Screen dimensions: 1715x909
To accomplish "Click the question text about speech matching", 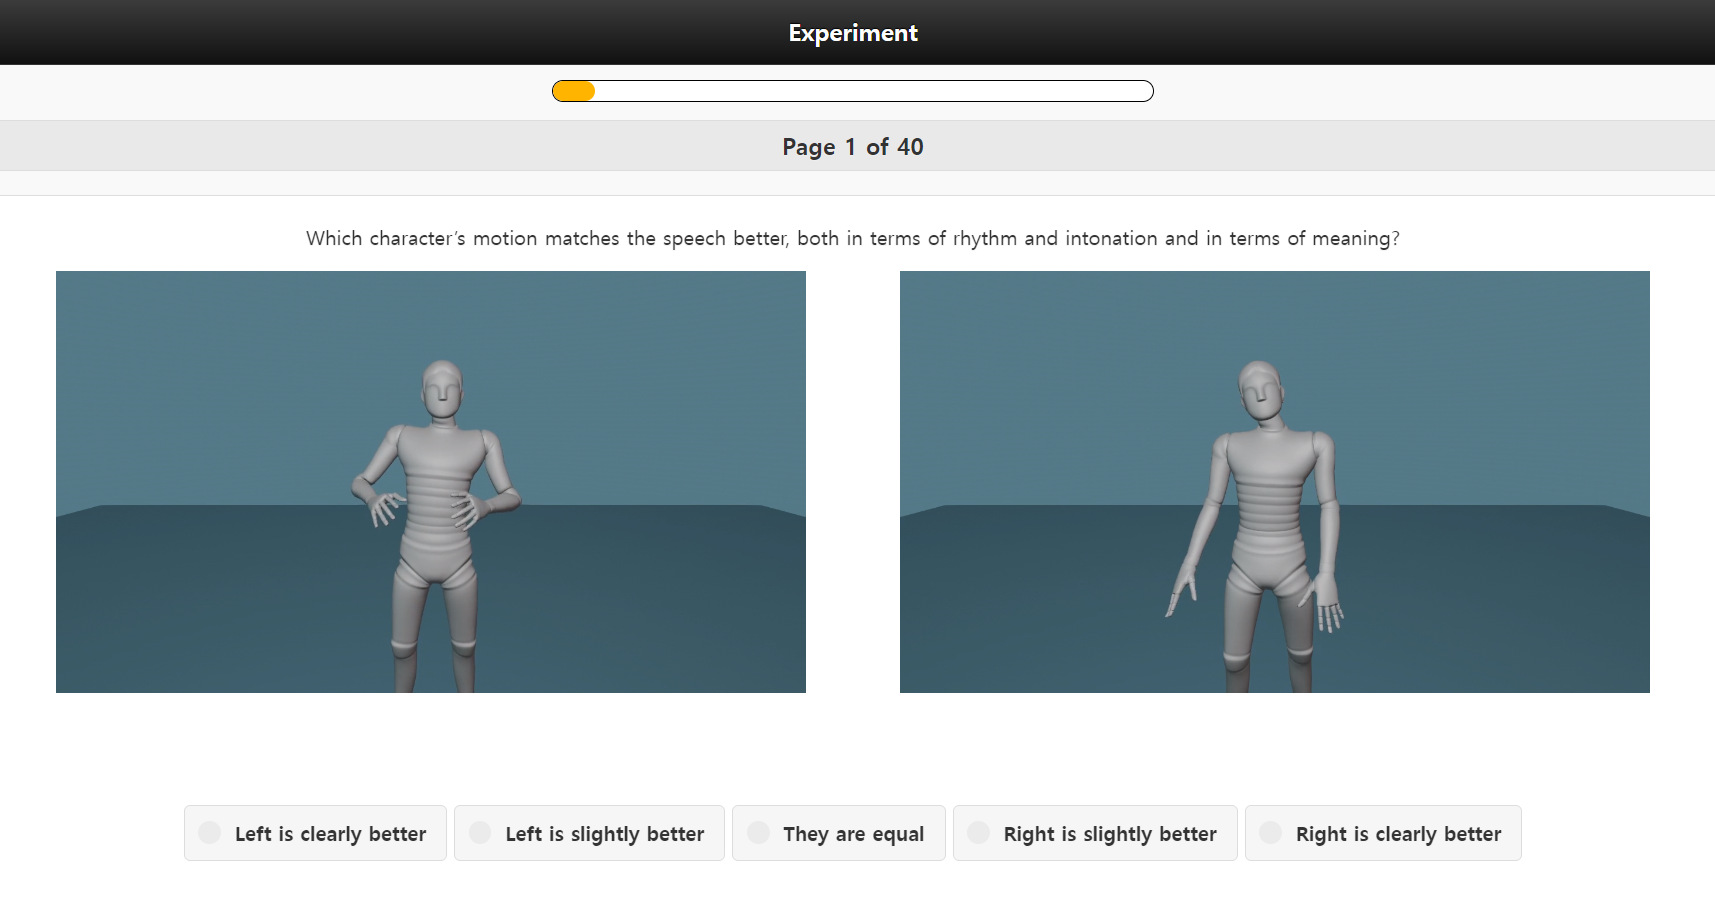I will click(853, 238).
